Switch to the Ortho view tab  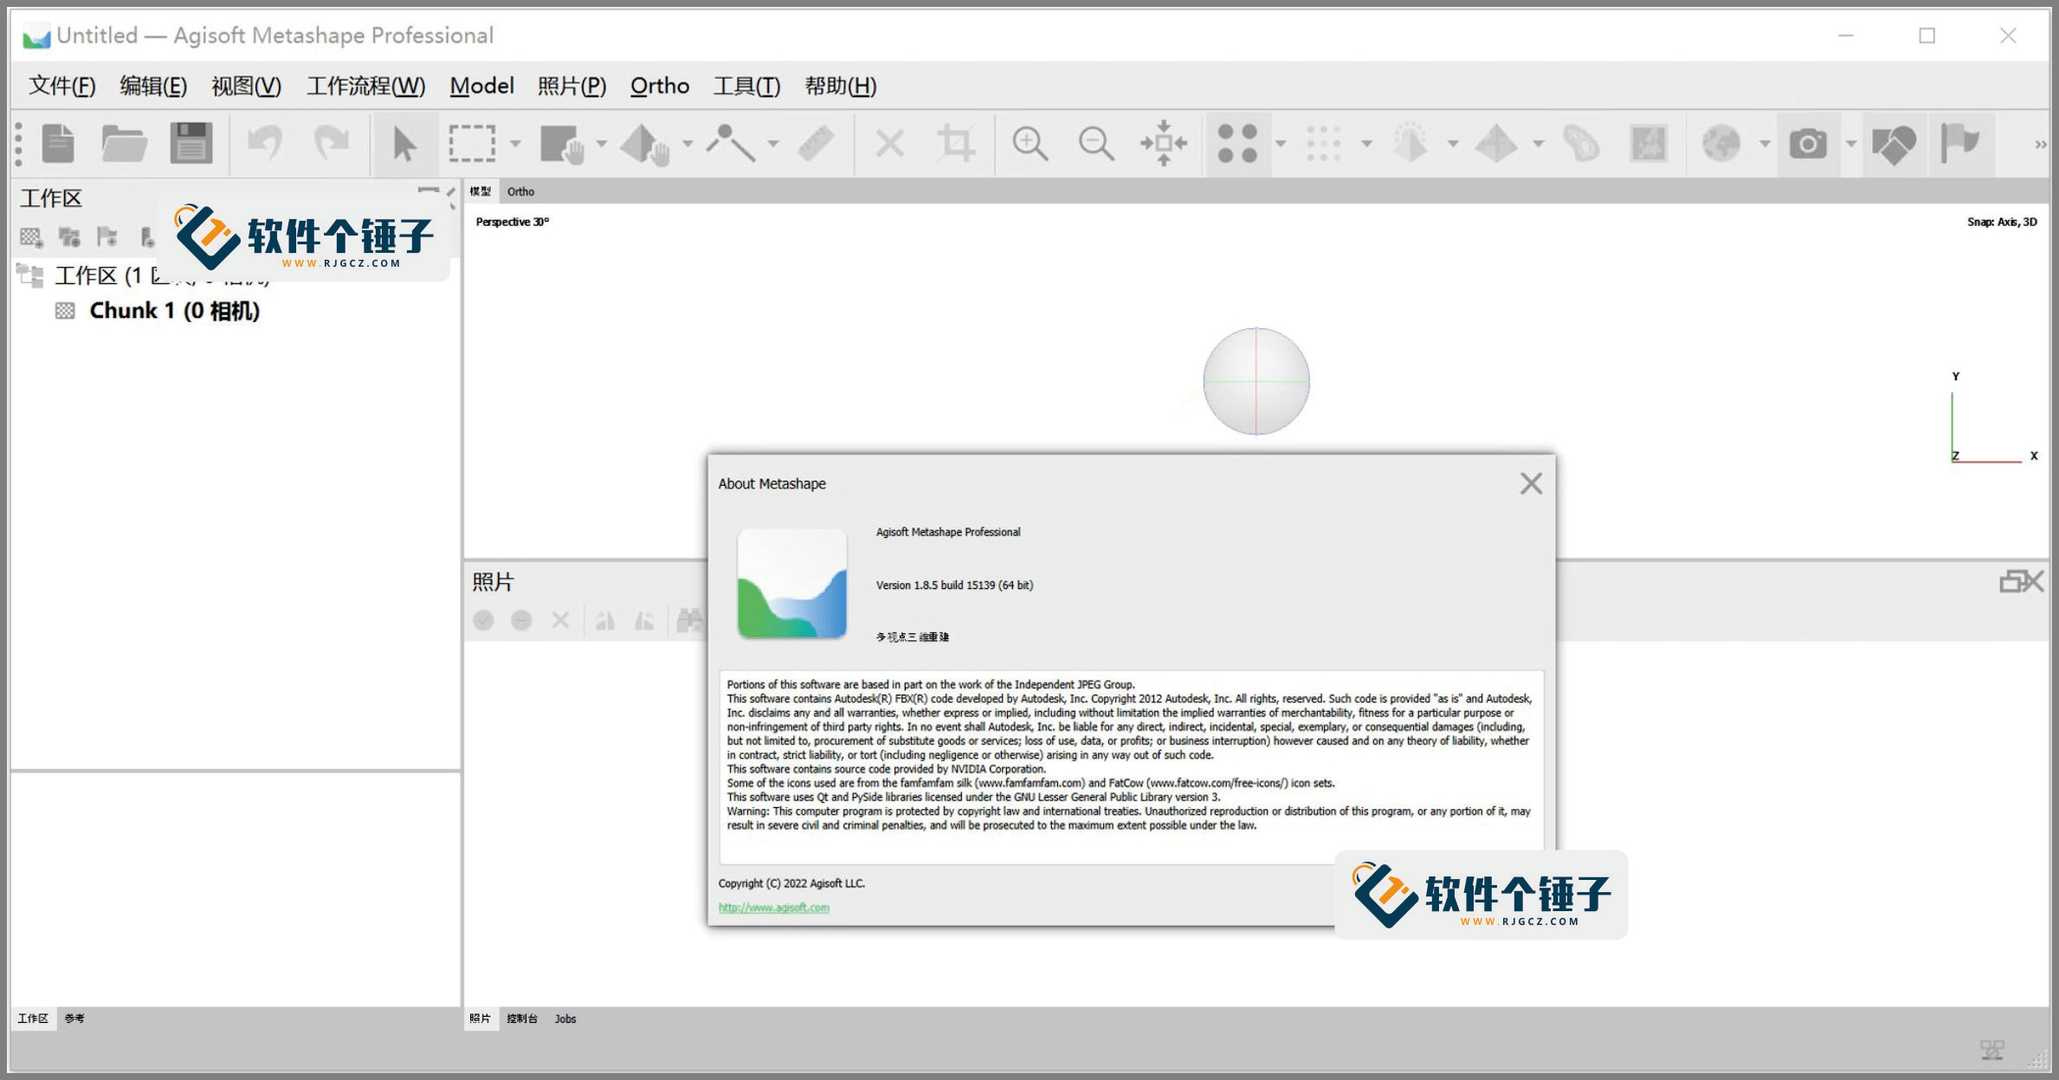[x=521, y=191]
